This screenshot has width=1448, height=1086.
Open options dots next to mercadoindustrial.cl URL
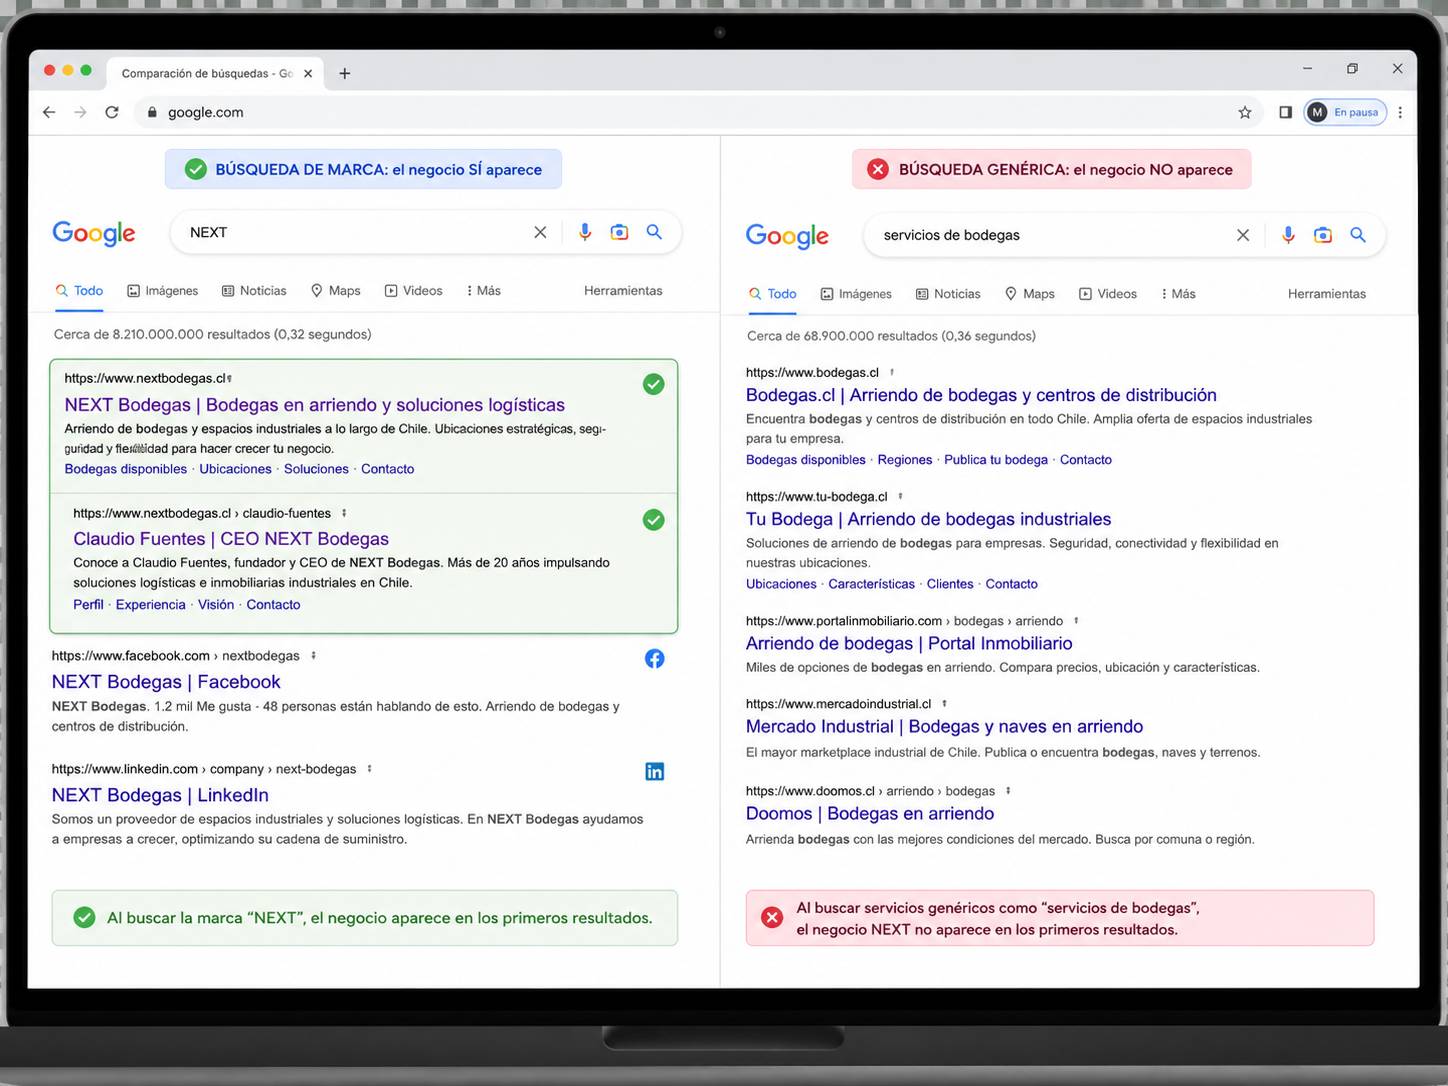[x=944, y=704]
